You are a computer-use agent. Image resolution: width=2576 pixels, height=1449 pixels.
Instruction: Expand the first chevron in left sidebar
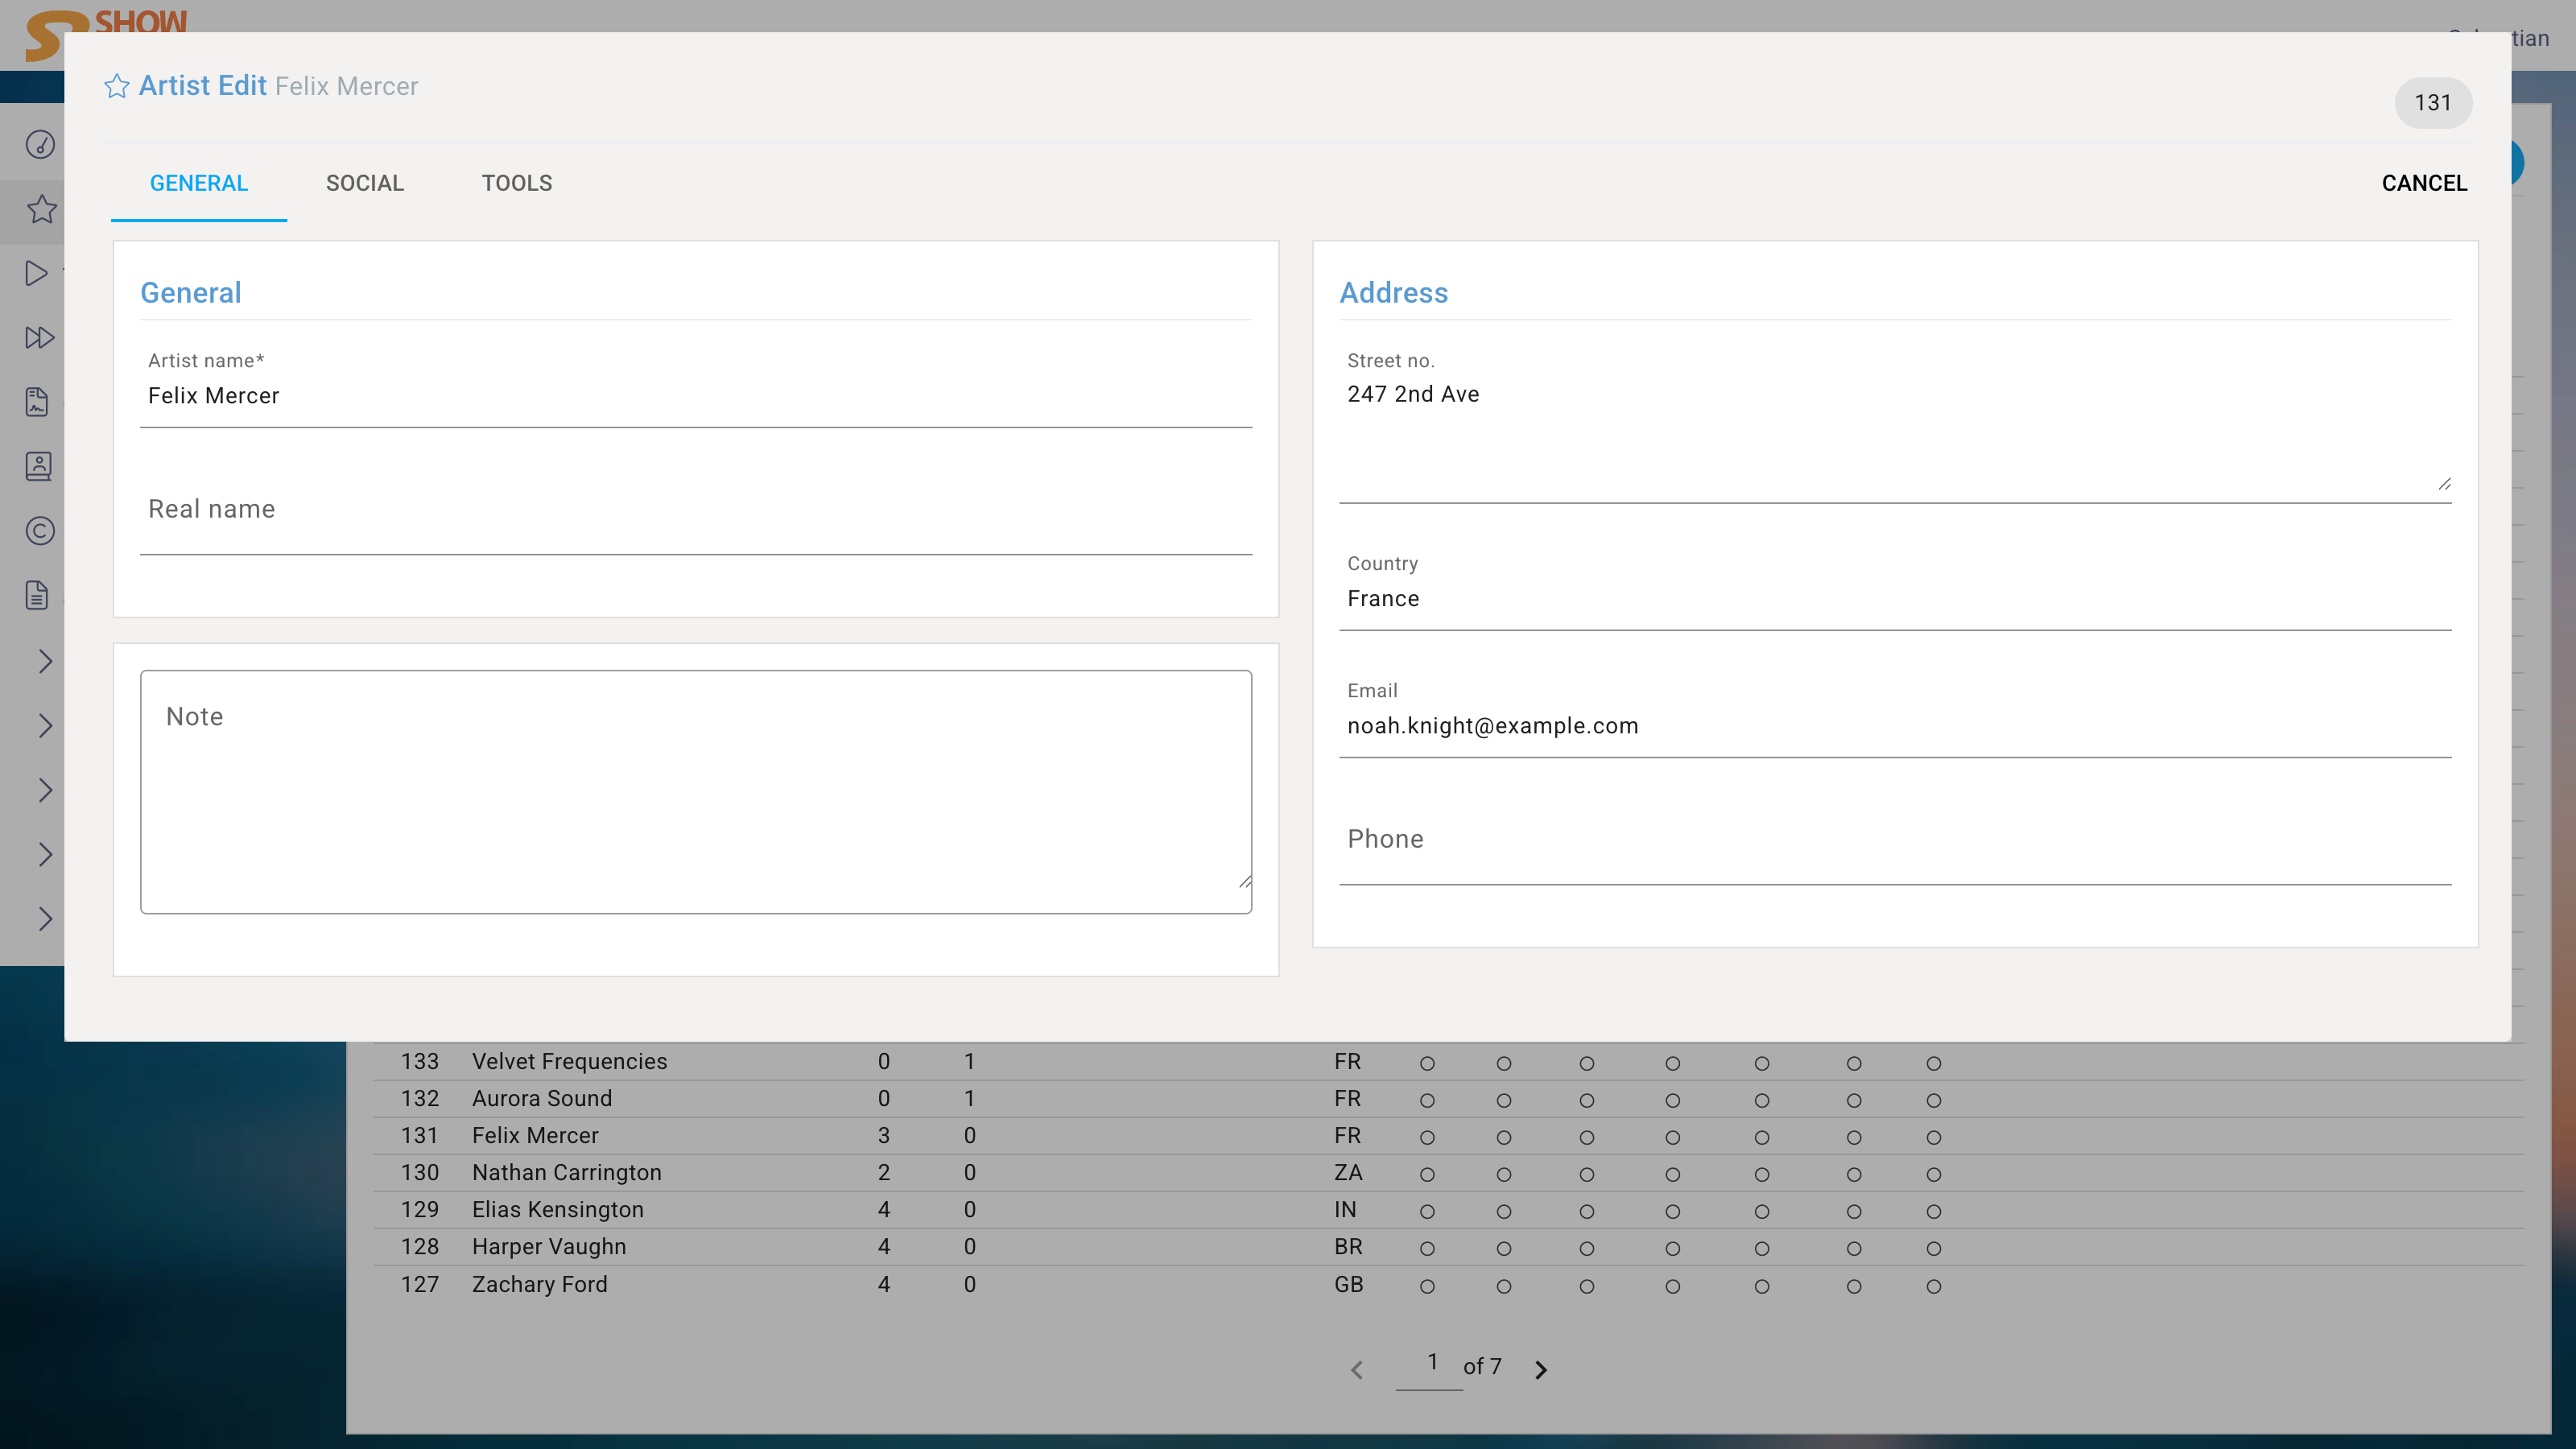pyautogui.click(x=45, y=661)
